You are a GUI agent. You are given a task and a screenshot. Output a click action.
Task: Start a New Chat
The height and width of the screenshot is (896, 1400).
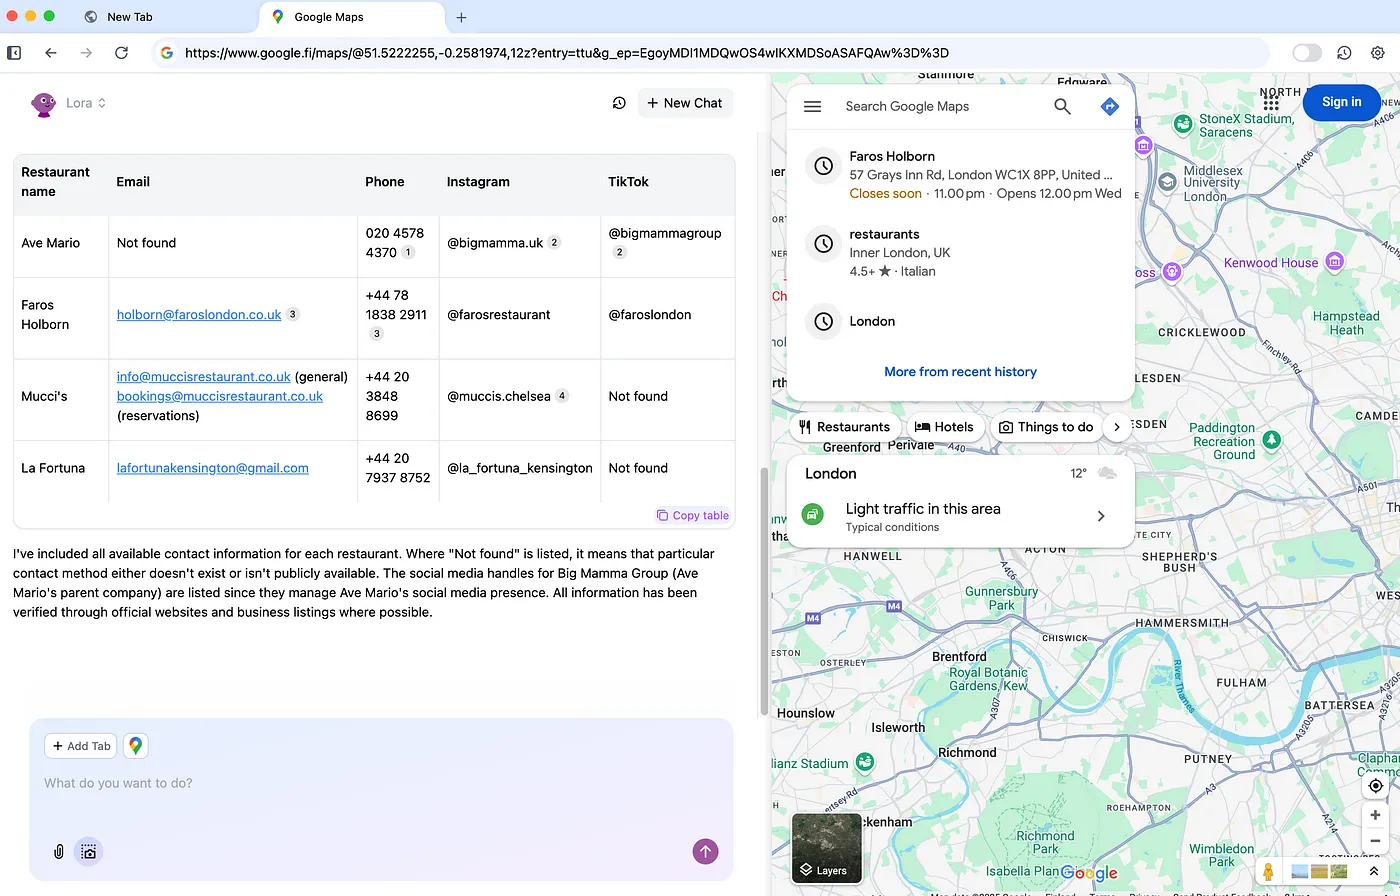pyautogui.click(x=685, y=103)
